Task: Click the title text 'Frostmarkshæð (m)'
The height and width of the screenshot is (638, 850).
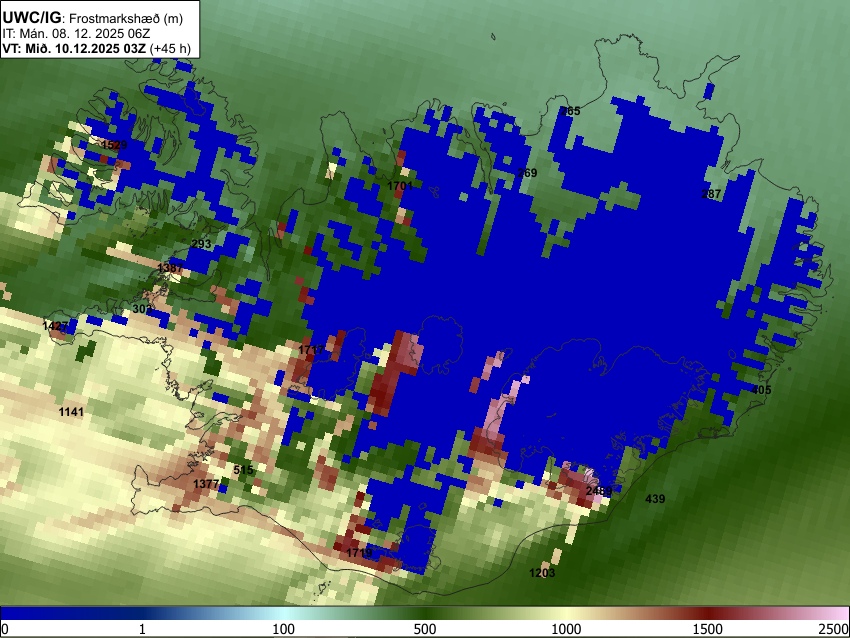Action: tap(126, 18)
